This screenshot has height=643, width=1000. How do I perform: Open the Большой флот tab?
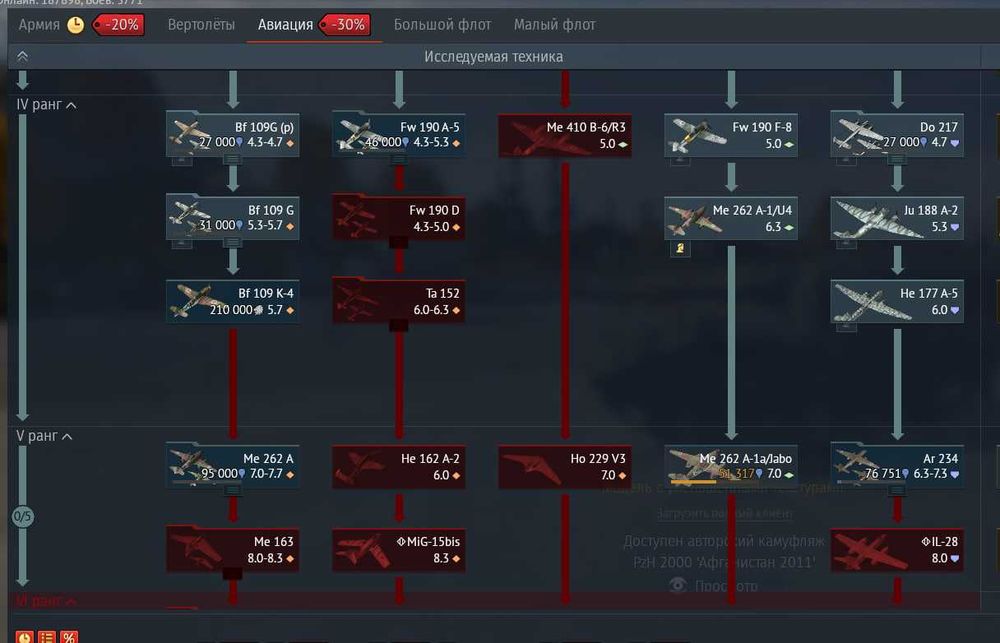[x=442, y=25]
